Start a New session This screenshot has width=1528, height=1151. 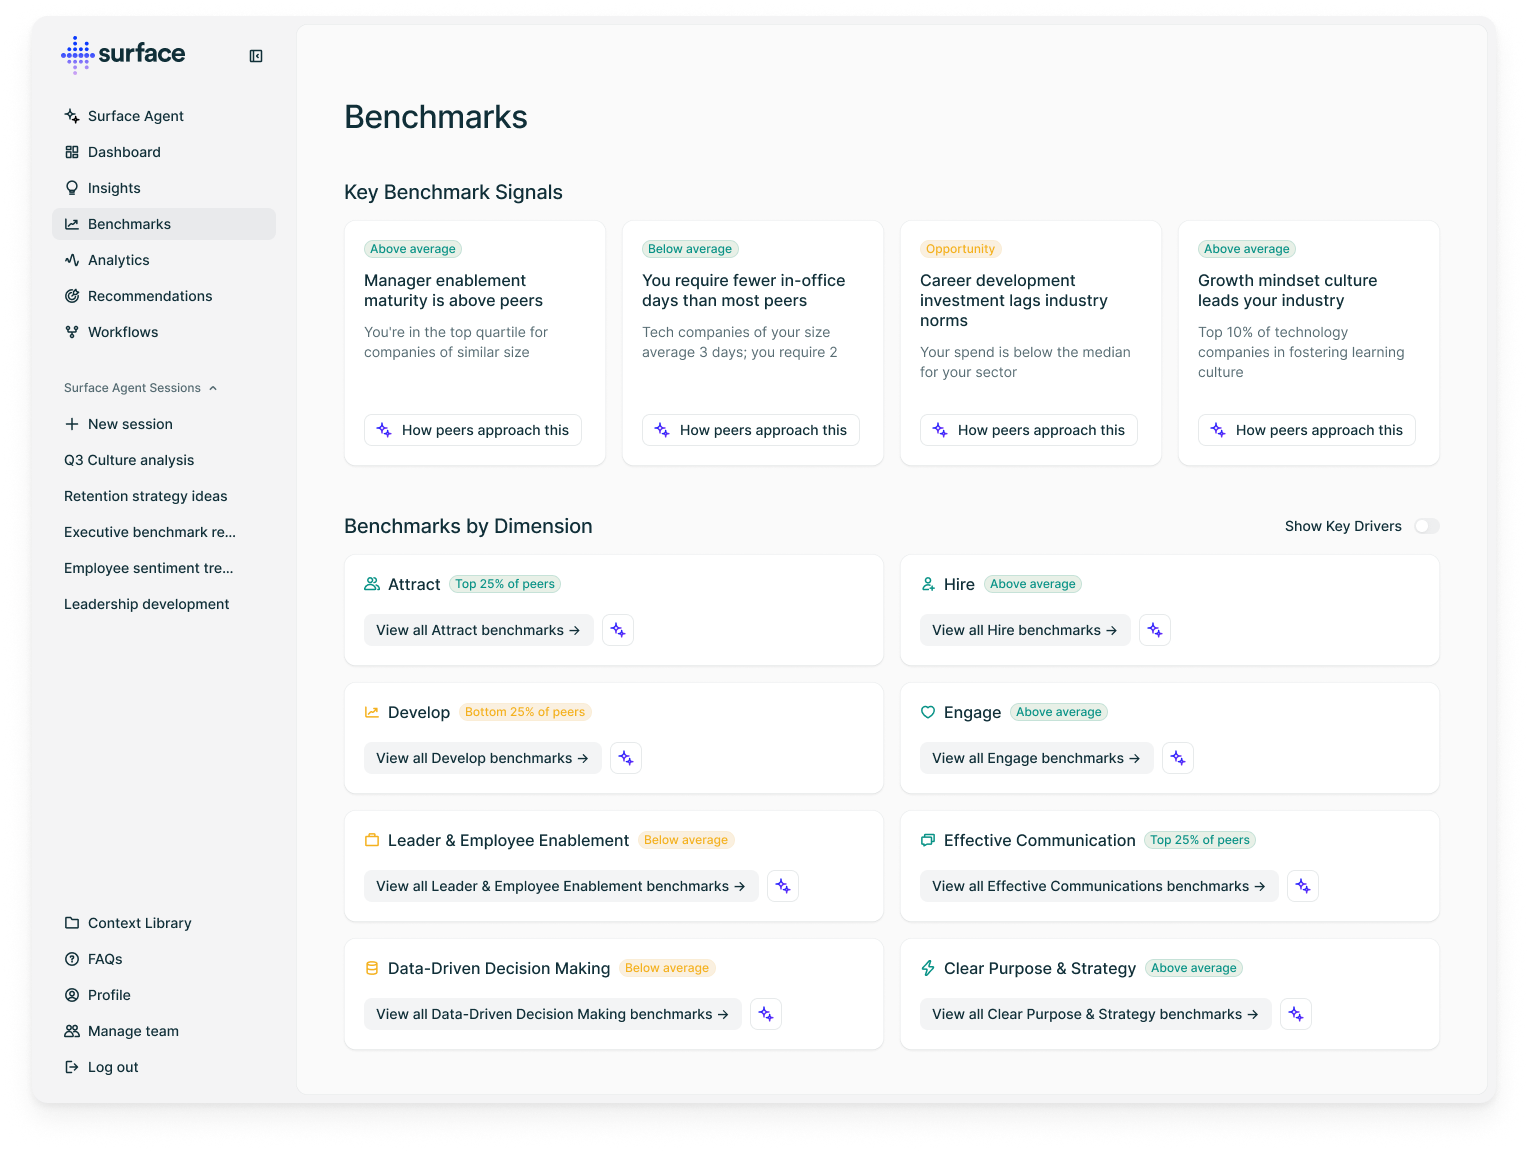(130, 424)
